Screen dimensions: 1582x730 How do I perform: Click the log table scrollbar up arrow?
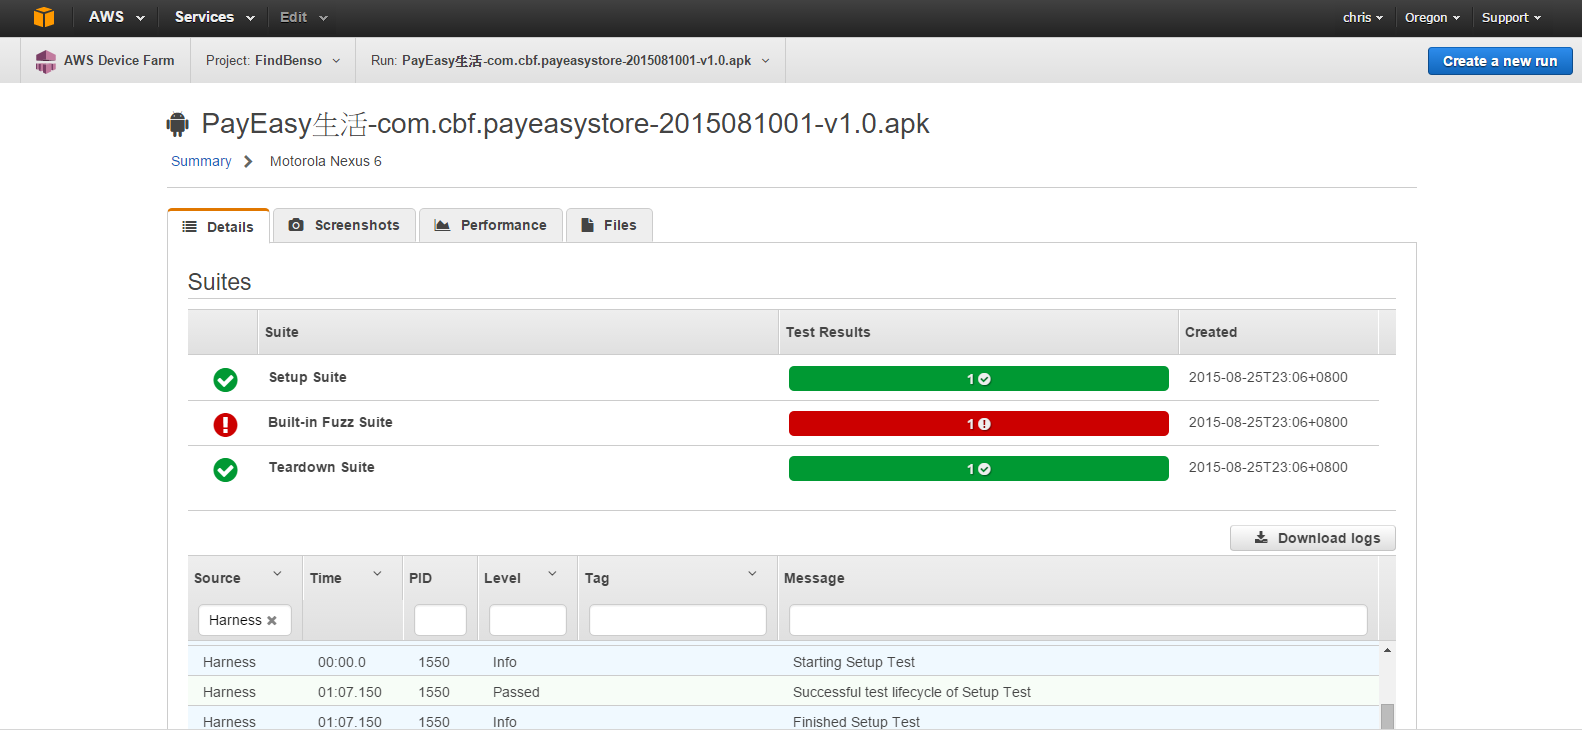point(1387,651)
